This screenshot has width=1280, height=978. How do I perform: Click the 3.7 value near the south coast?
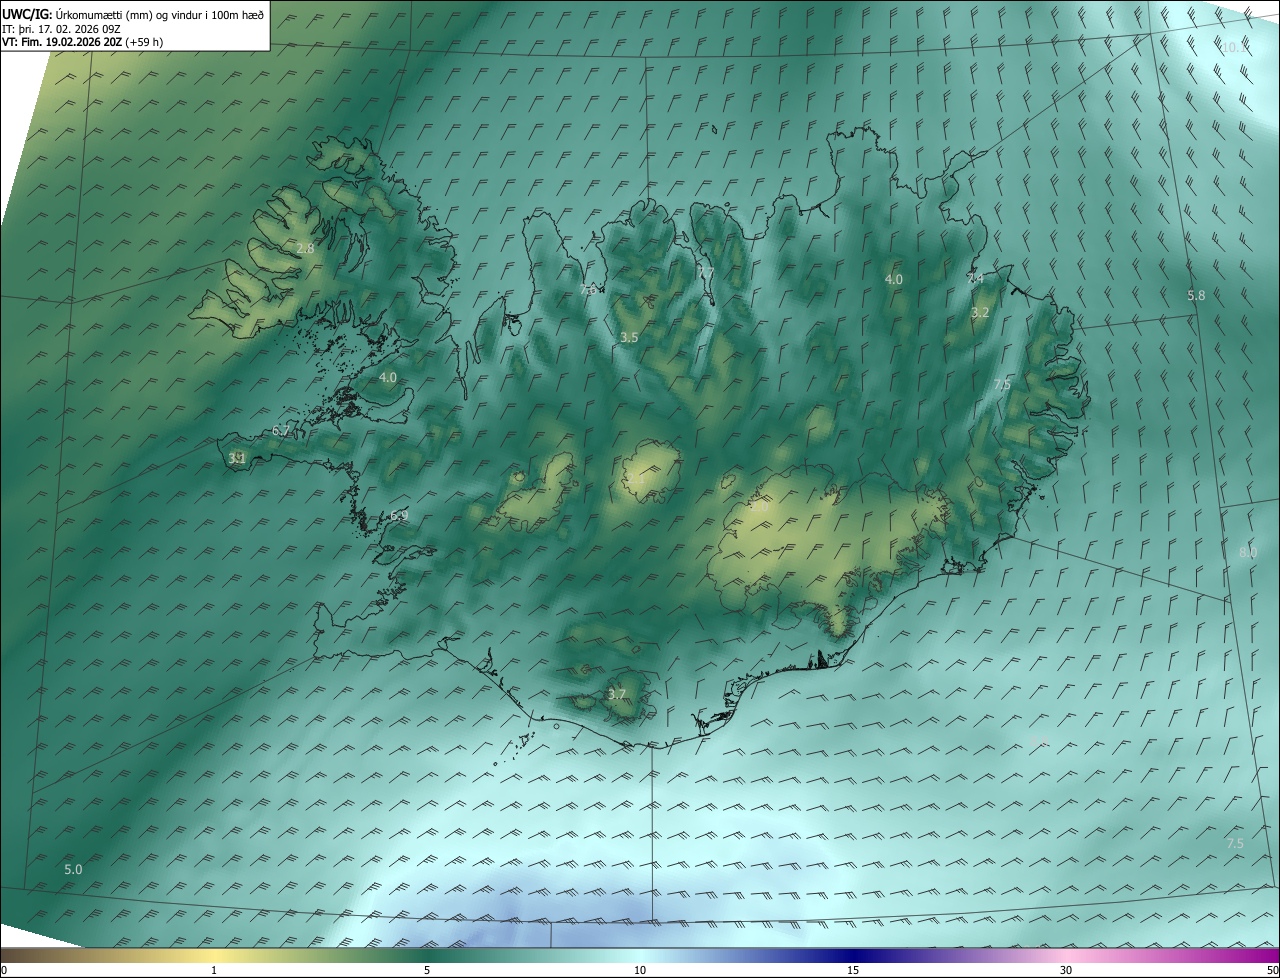pyautogui.click(x=617, y=694)
